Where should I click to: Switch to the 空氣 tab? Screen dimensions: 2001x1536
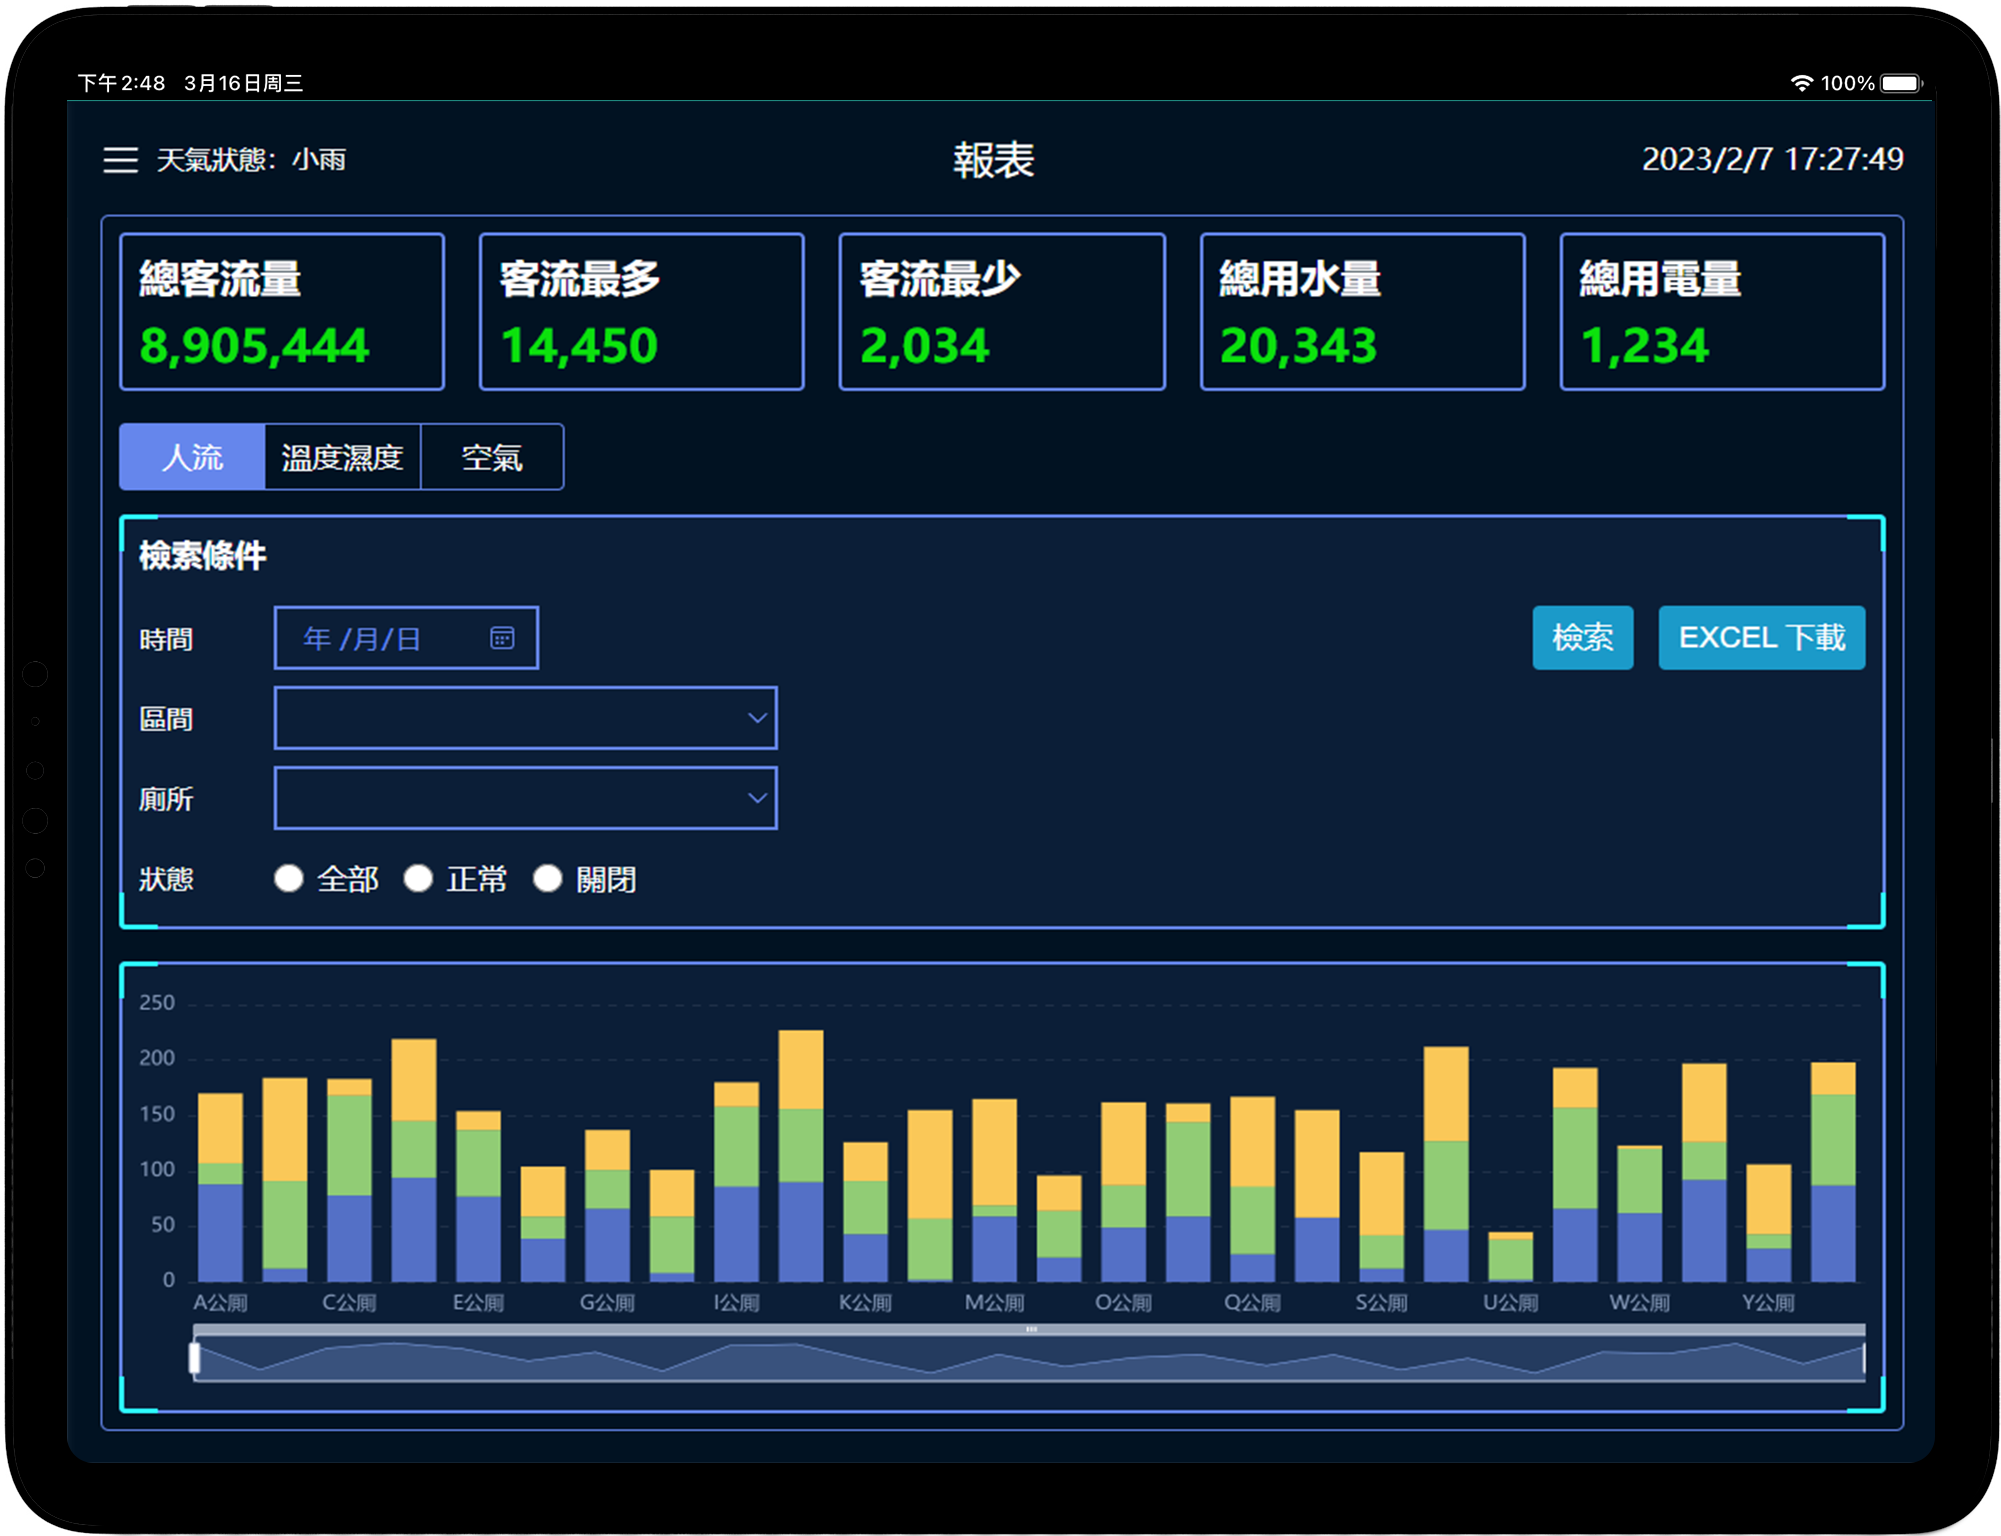(x=492, y=457)
